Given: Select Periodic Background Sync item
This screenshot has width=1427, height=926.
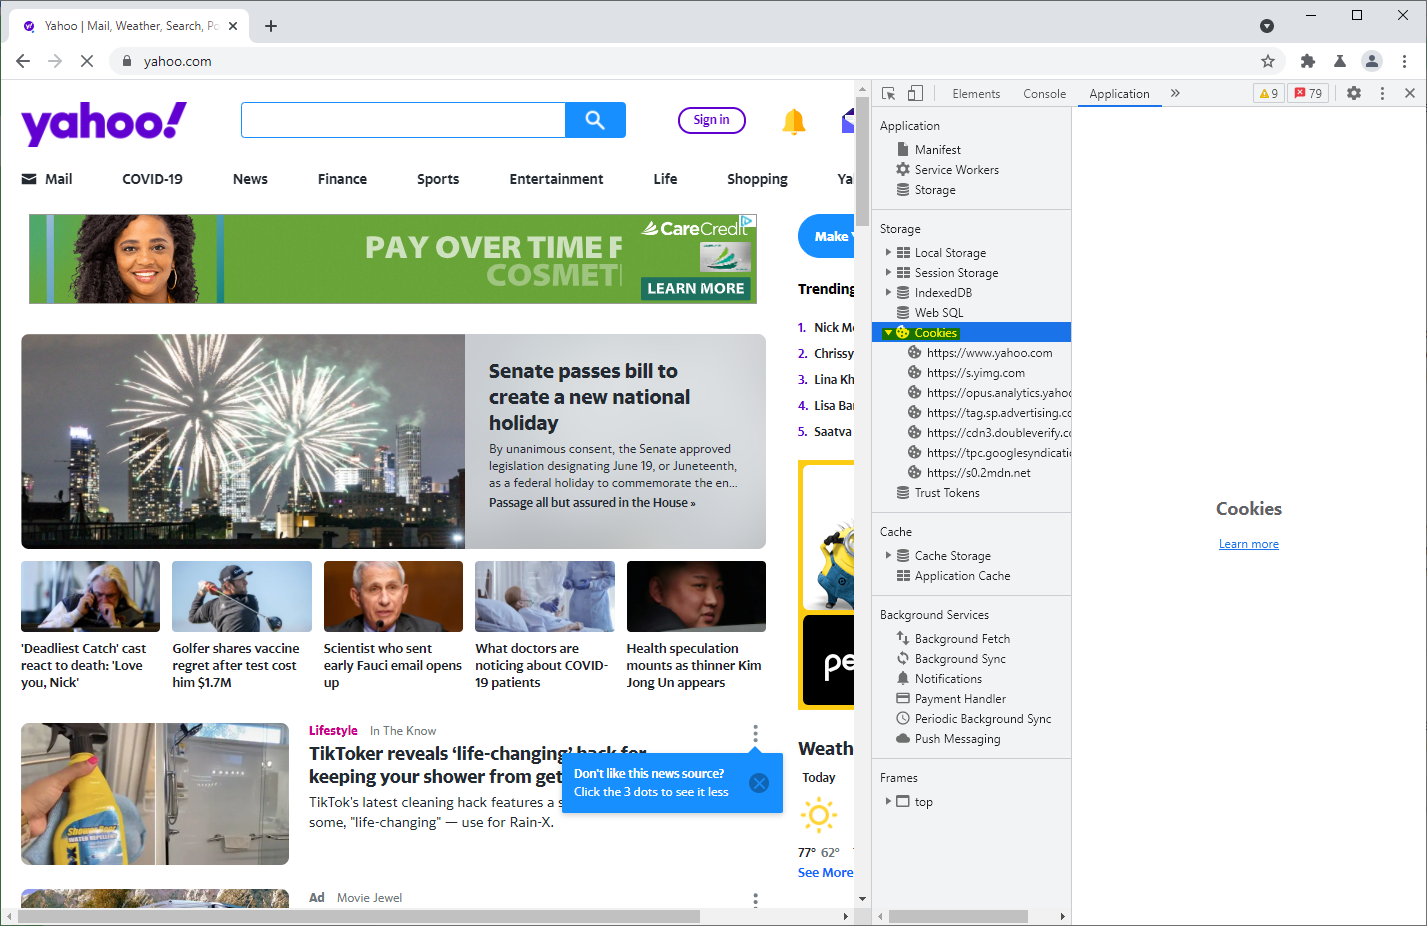Looking at the screenshot, I should pyautogui.click(x=983, y=718).
